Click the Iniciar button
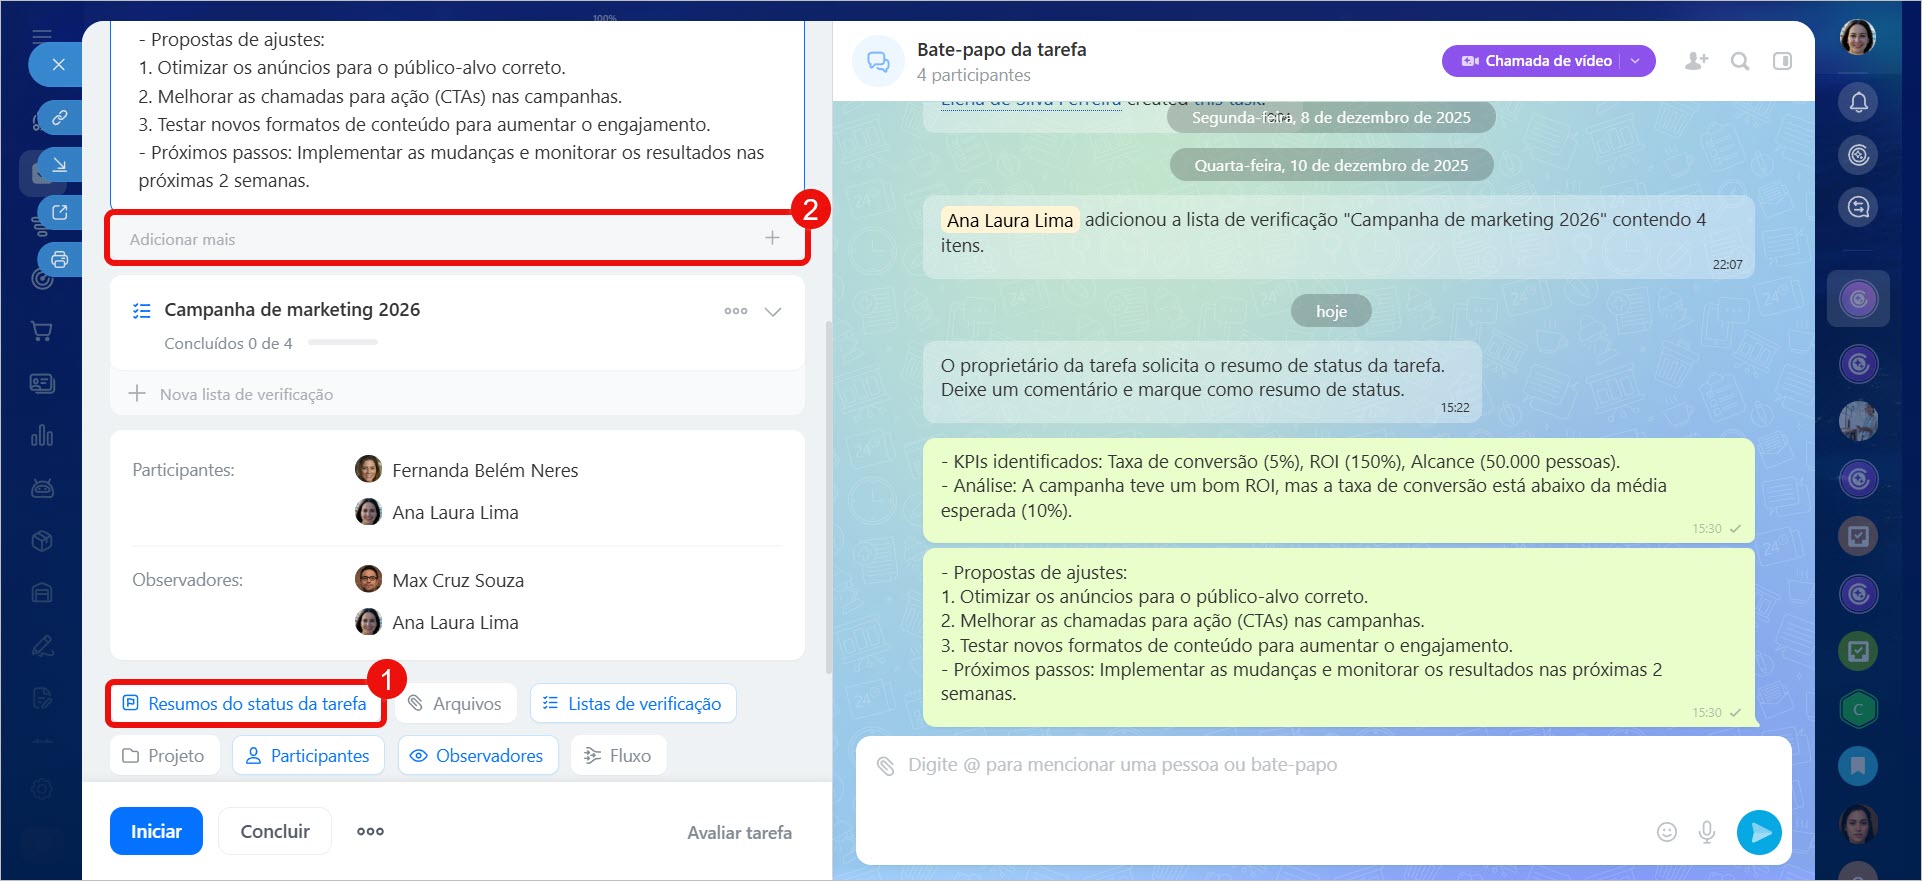Viewport: 1922px width, 881px height. (x=156, y=831)
